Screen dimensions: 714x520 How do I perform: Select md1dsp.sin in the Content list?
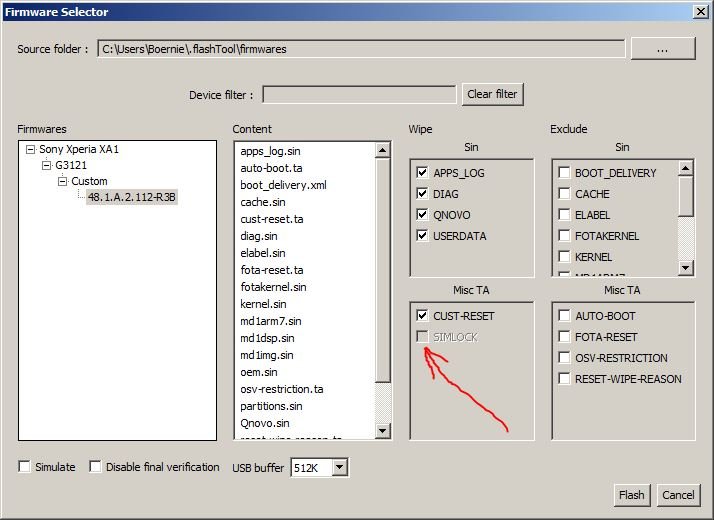pyautogui.click(x=267, y=338)
